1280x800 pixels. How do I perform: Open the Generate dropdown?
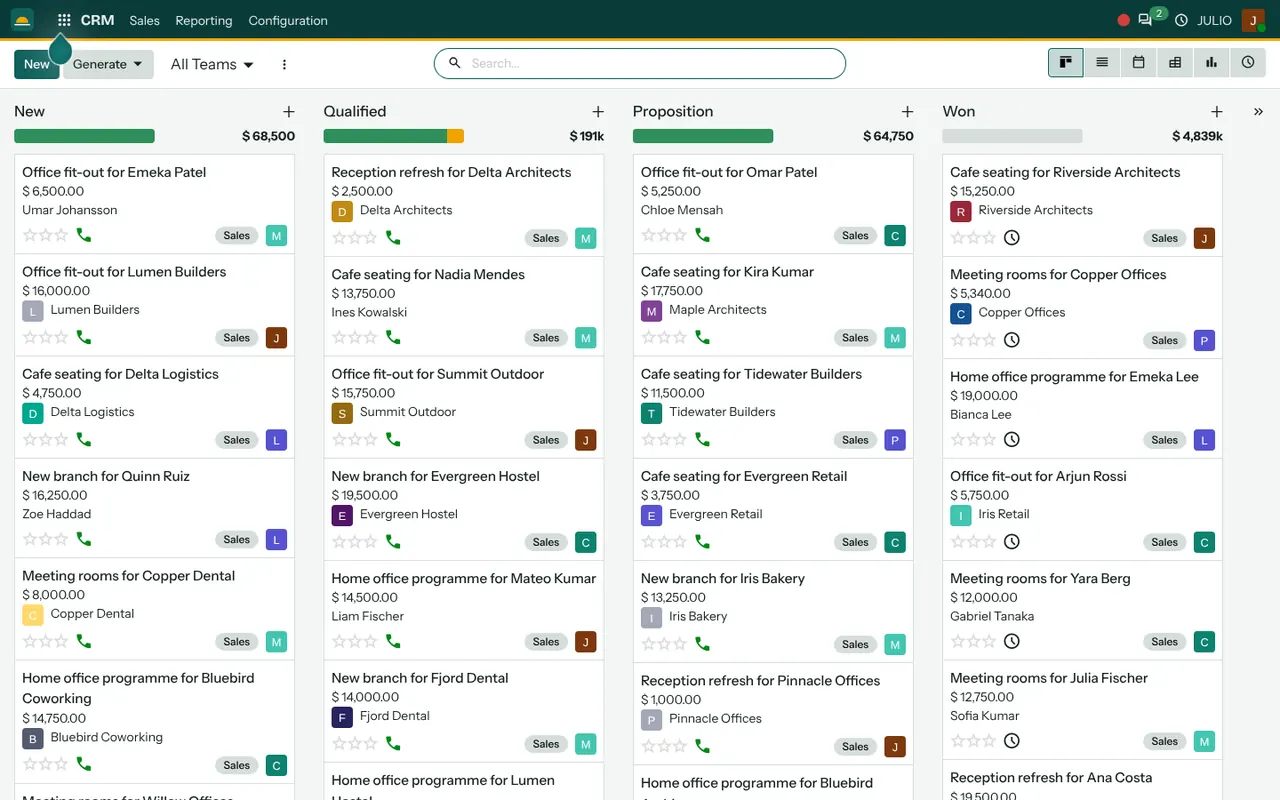tap(108, 64)
